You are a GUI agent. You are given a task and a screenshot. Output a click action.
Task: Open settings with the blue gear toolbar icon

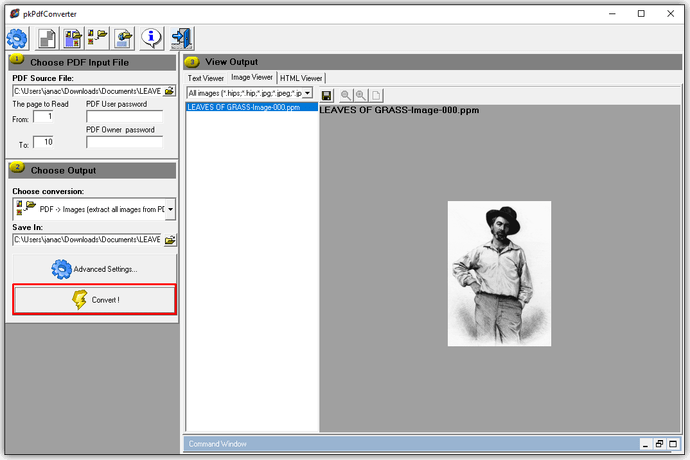(17, 38)
